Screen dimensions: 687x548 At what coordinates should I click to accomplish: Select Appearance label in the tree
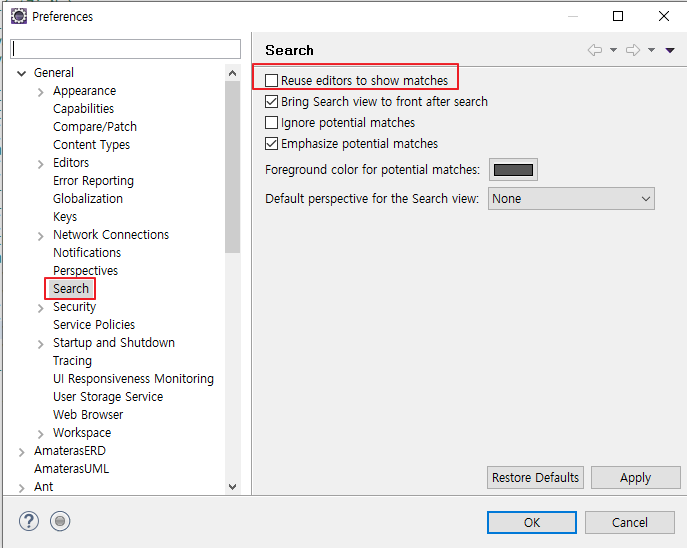click(x=85, y=91)
